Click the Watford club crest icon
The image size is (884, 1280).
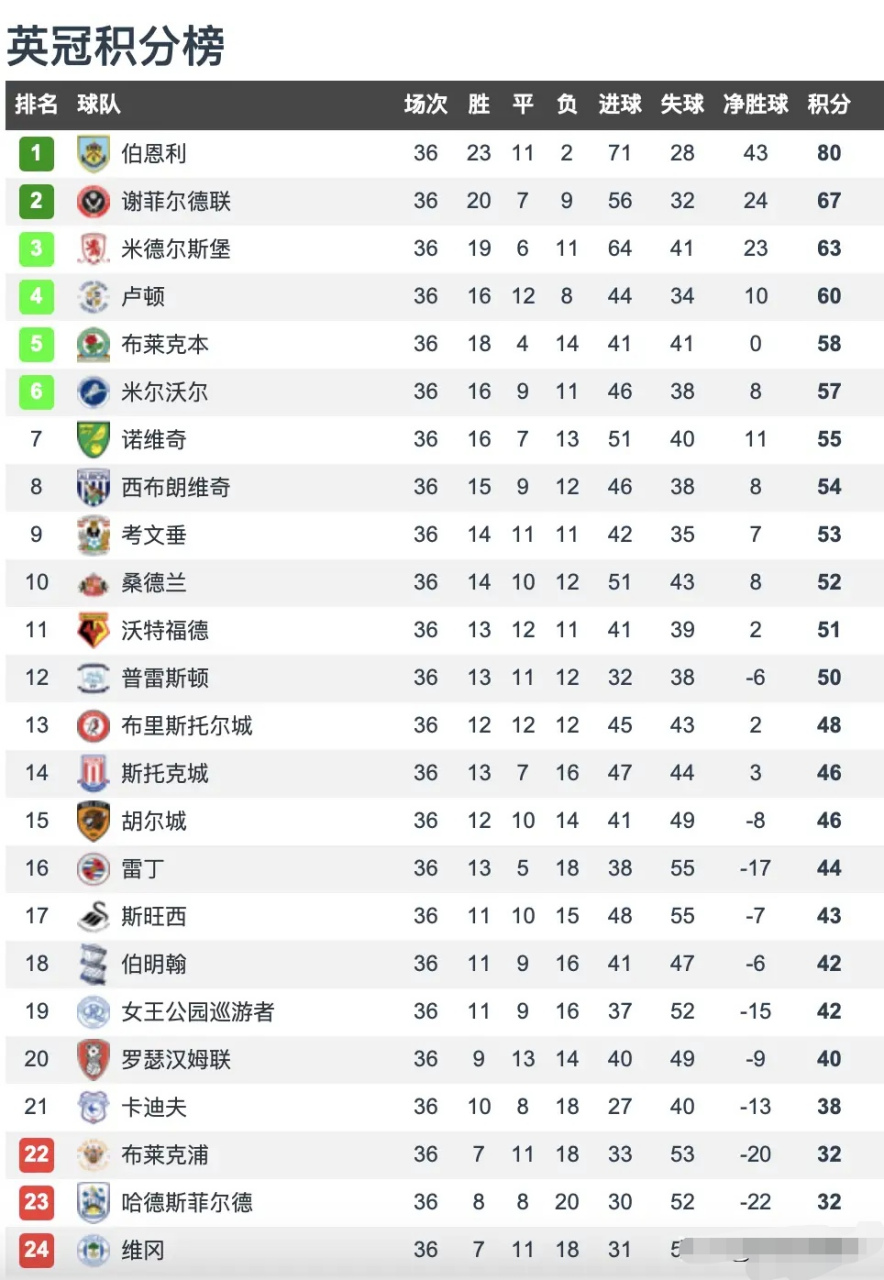(93, 631)
